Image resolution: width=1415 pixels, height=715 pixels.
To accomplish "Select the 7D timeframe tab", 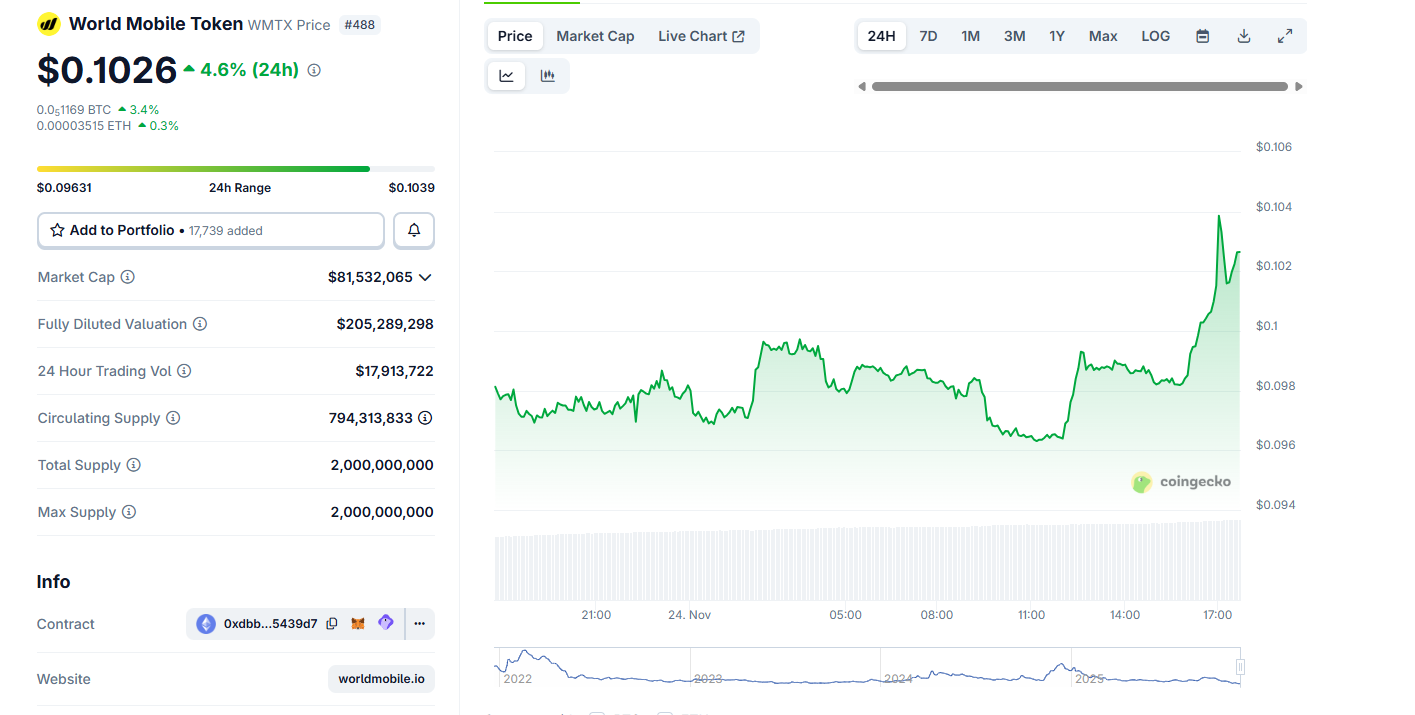I will (x=927, y=35).
